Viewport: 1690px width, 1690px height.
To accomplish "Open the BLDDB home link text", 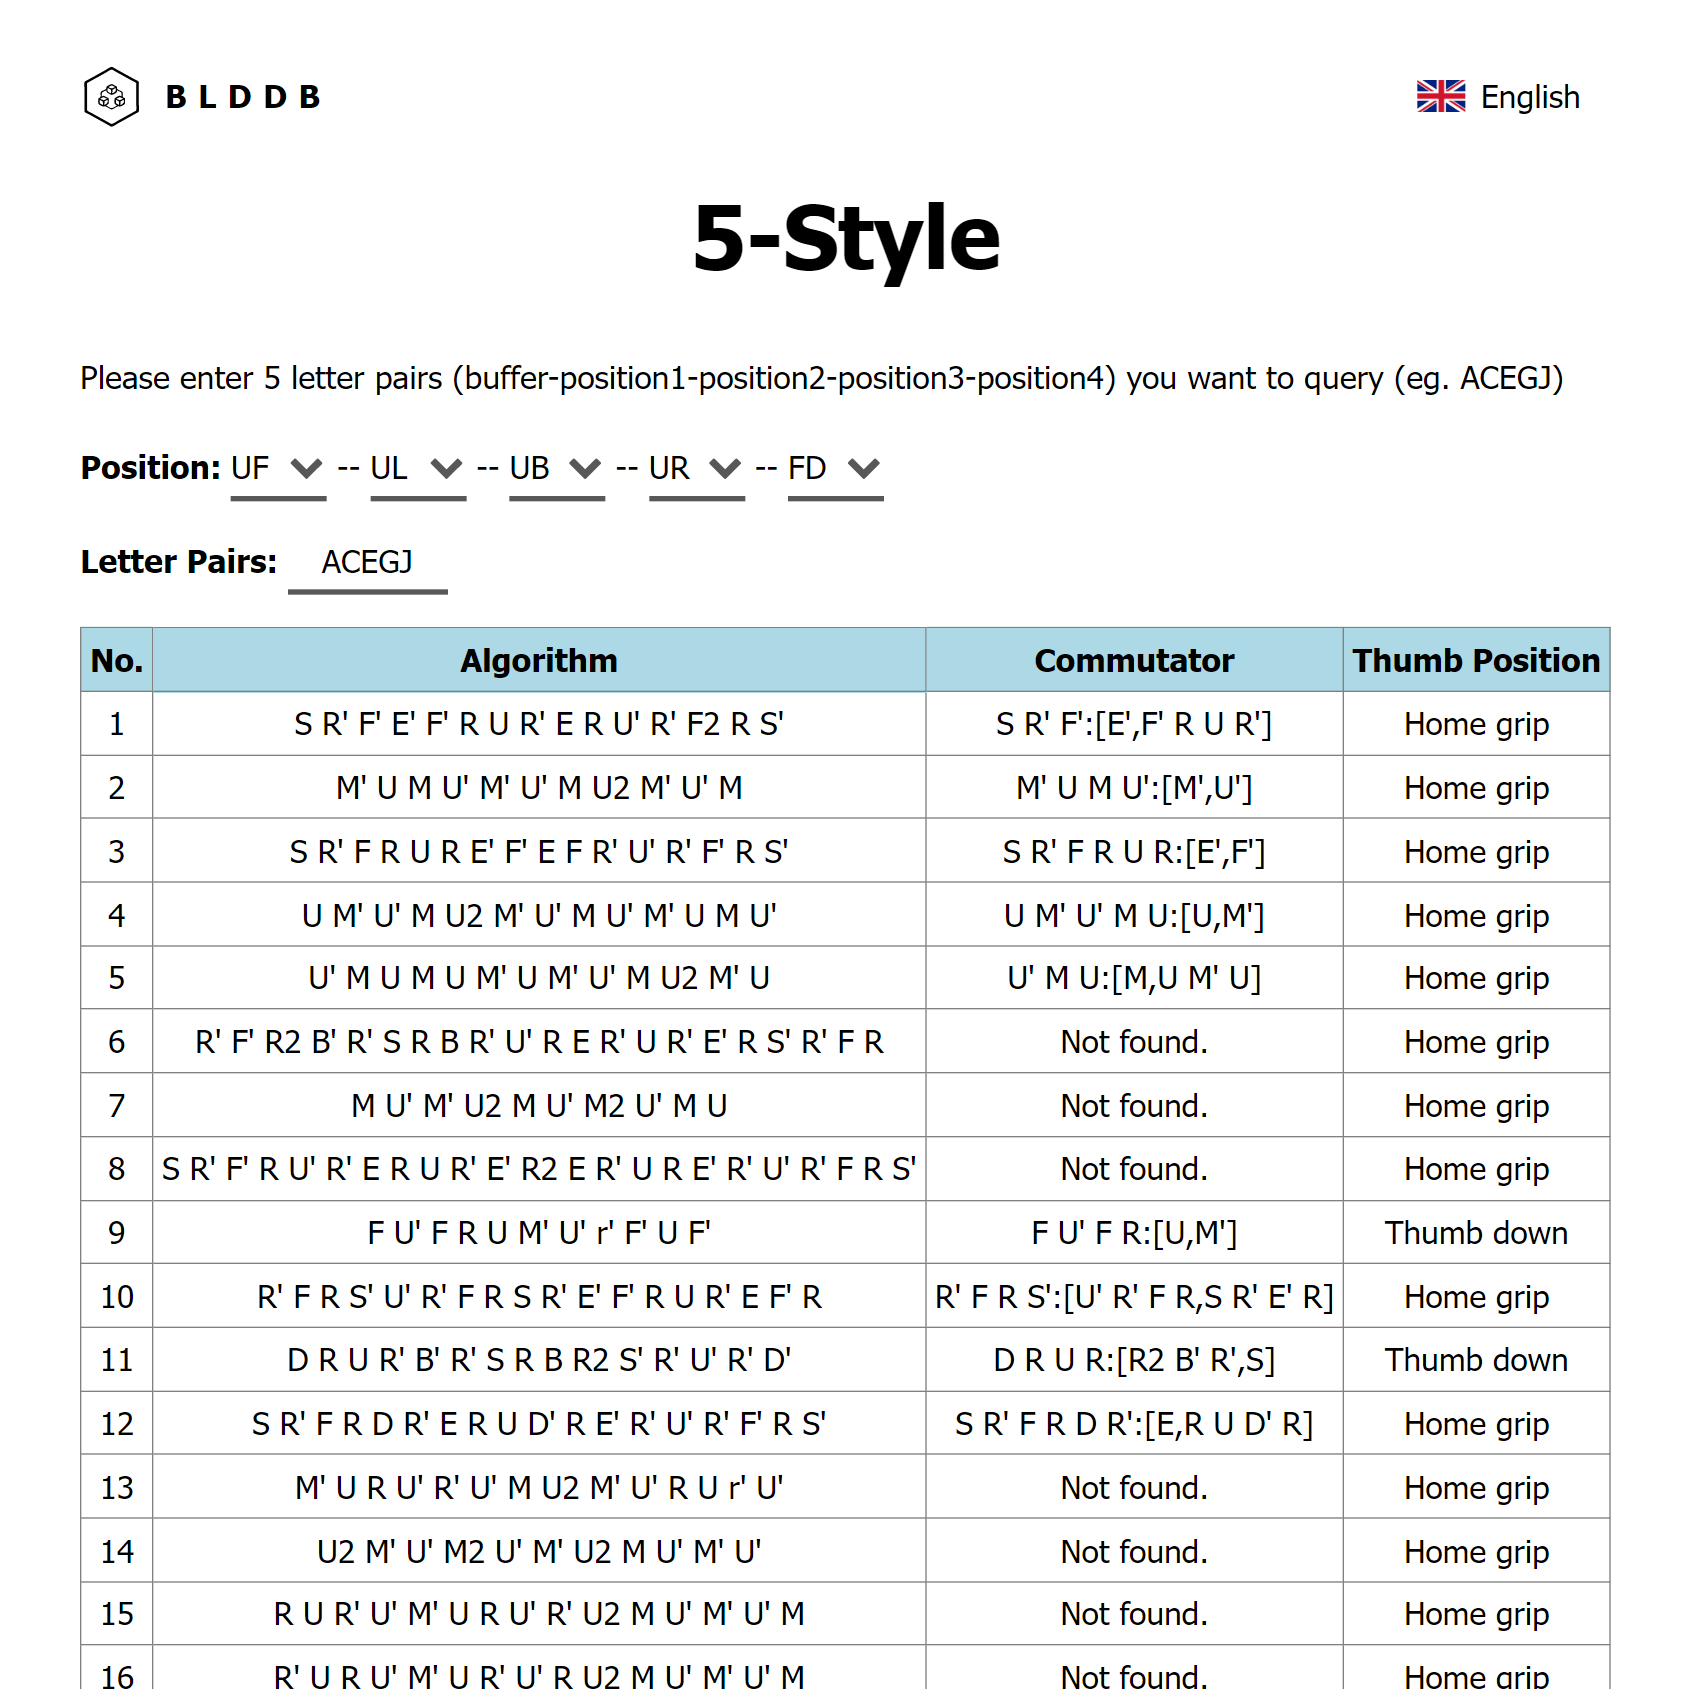I will coord(243,97).
